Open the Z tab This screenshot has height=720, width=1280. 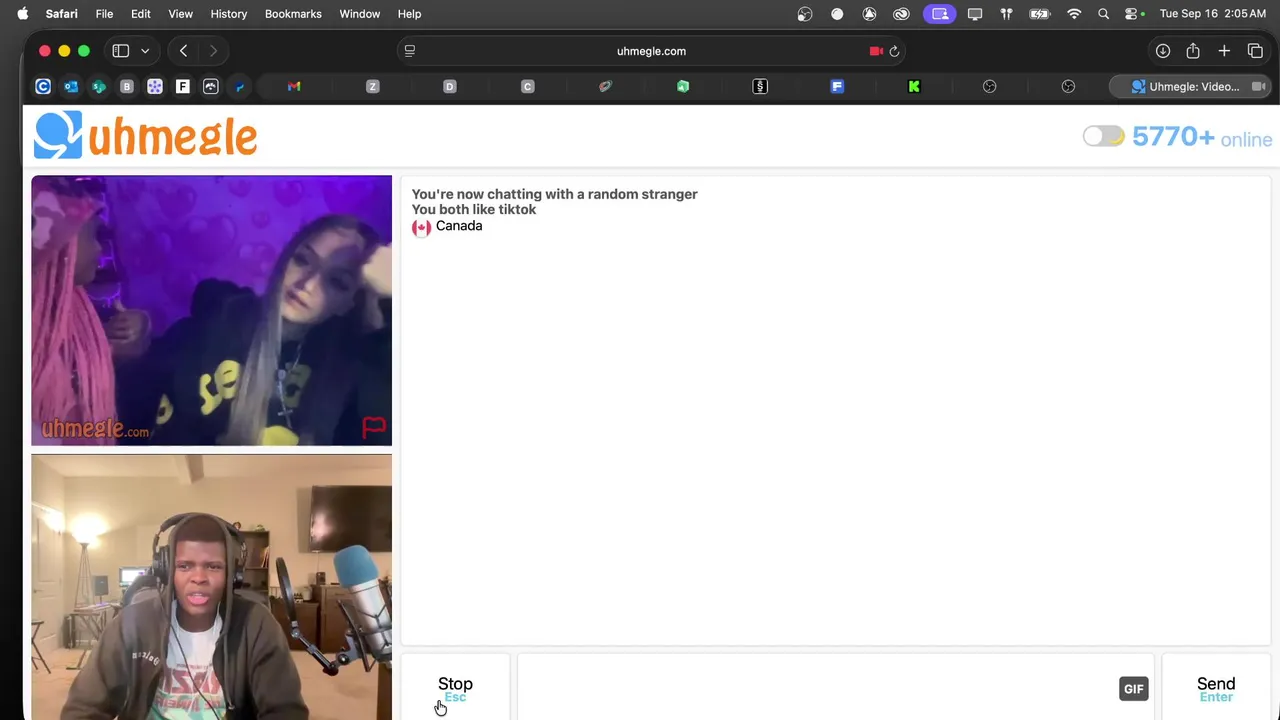pyautogui.click(x=373, y=87)
